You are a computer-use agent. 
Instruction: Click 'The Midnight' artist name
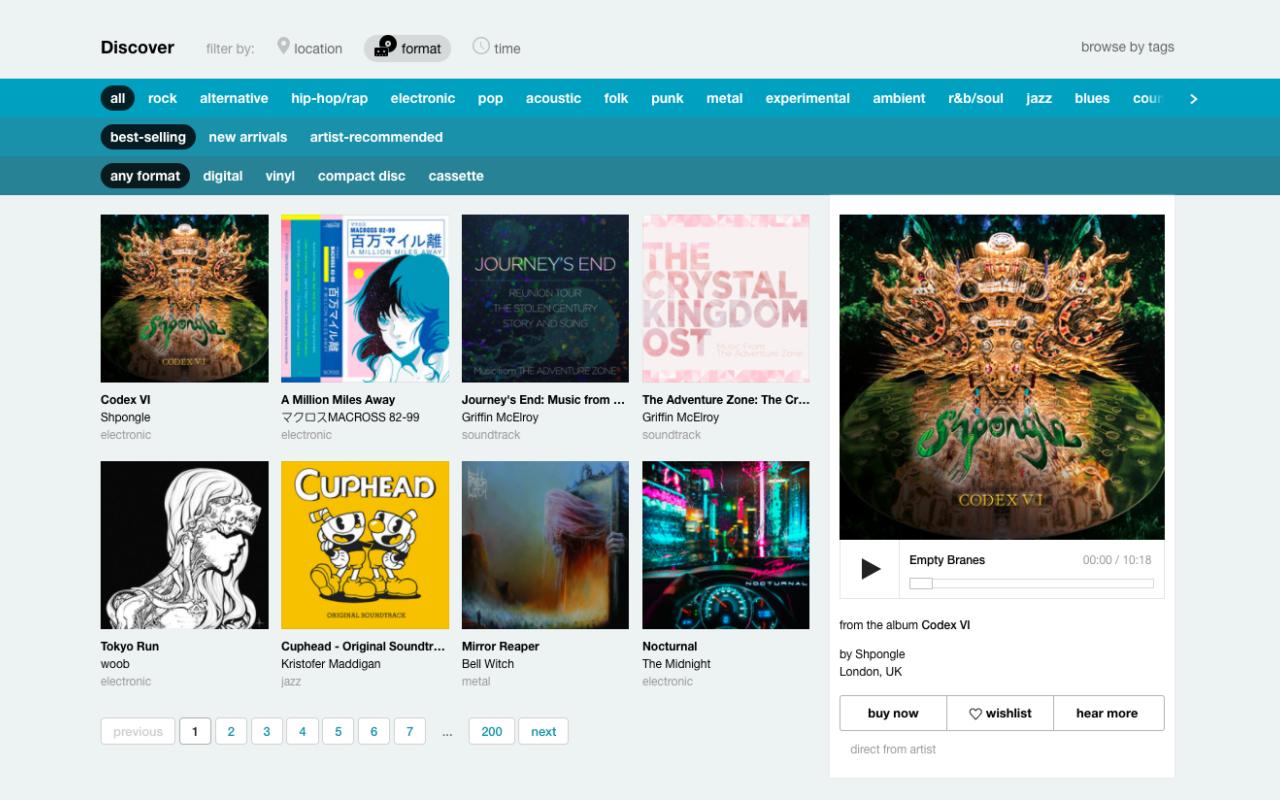(677, 664)
